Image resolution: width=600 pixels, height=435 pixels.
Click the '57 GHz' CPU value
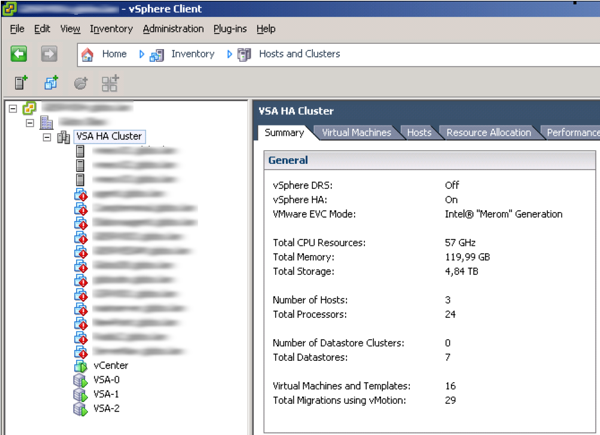click(460, 243)
